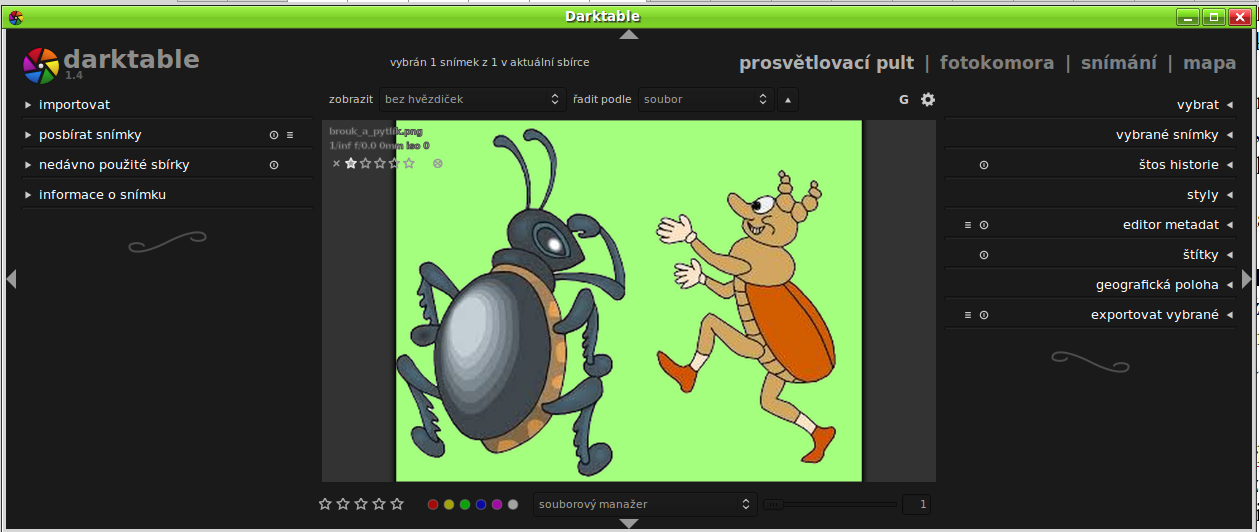Image resolution: width=1259 pixels, height=532 pixels.
Task: Switch to 'fotokomora' view
Action: click(x=997, y=63)
